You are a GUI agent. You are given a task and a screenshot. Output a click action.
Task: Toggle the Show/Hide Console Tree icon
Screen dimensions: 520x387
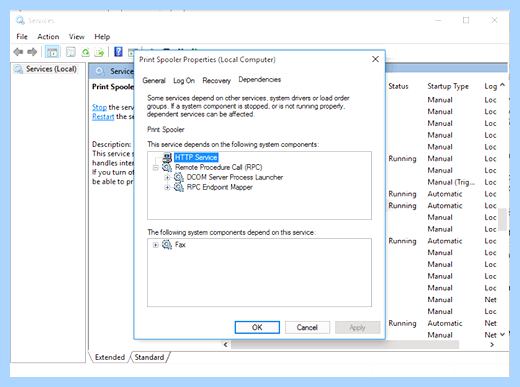[52, 52]
